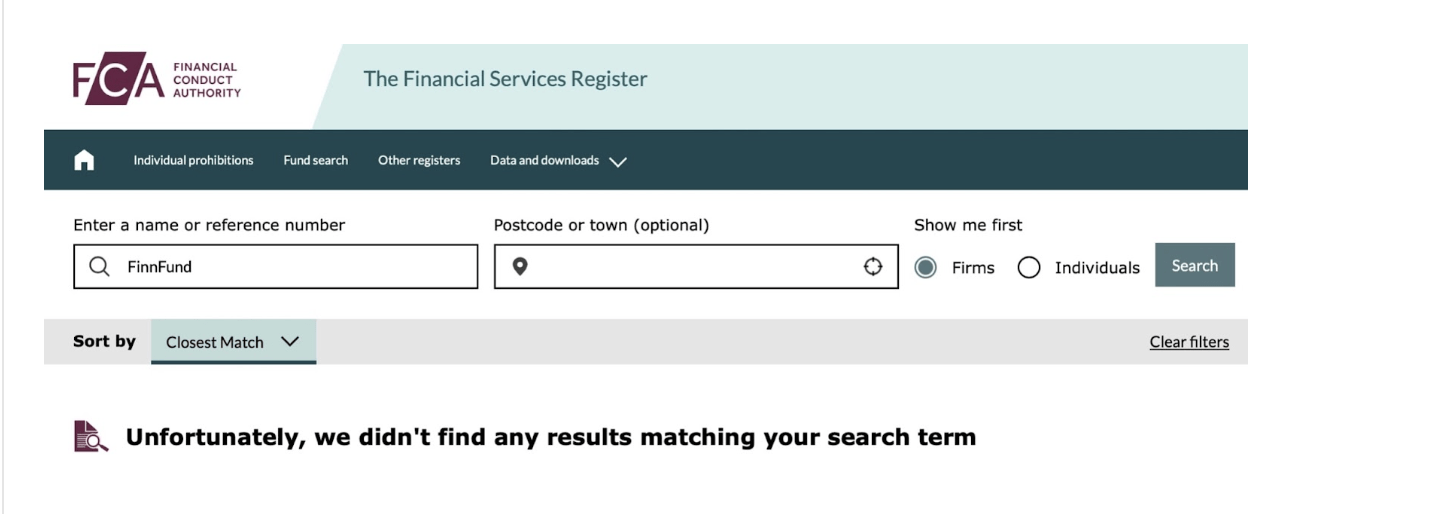Open the Closest Match sort dropdown
Image resolution: width=1456 pixels, height=514 pixels.
point(233,342)
